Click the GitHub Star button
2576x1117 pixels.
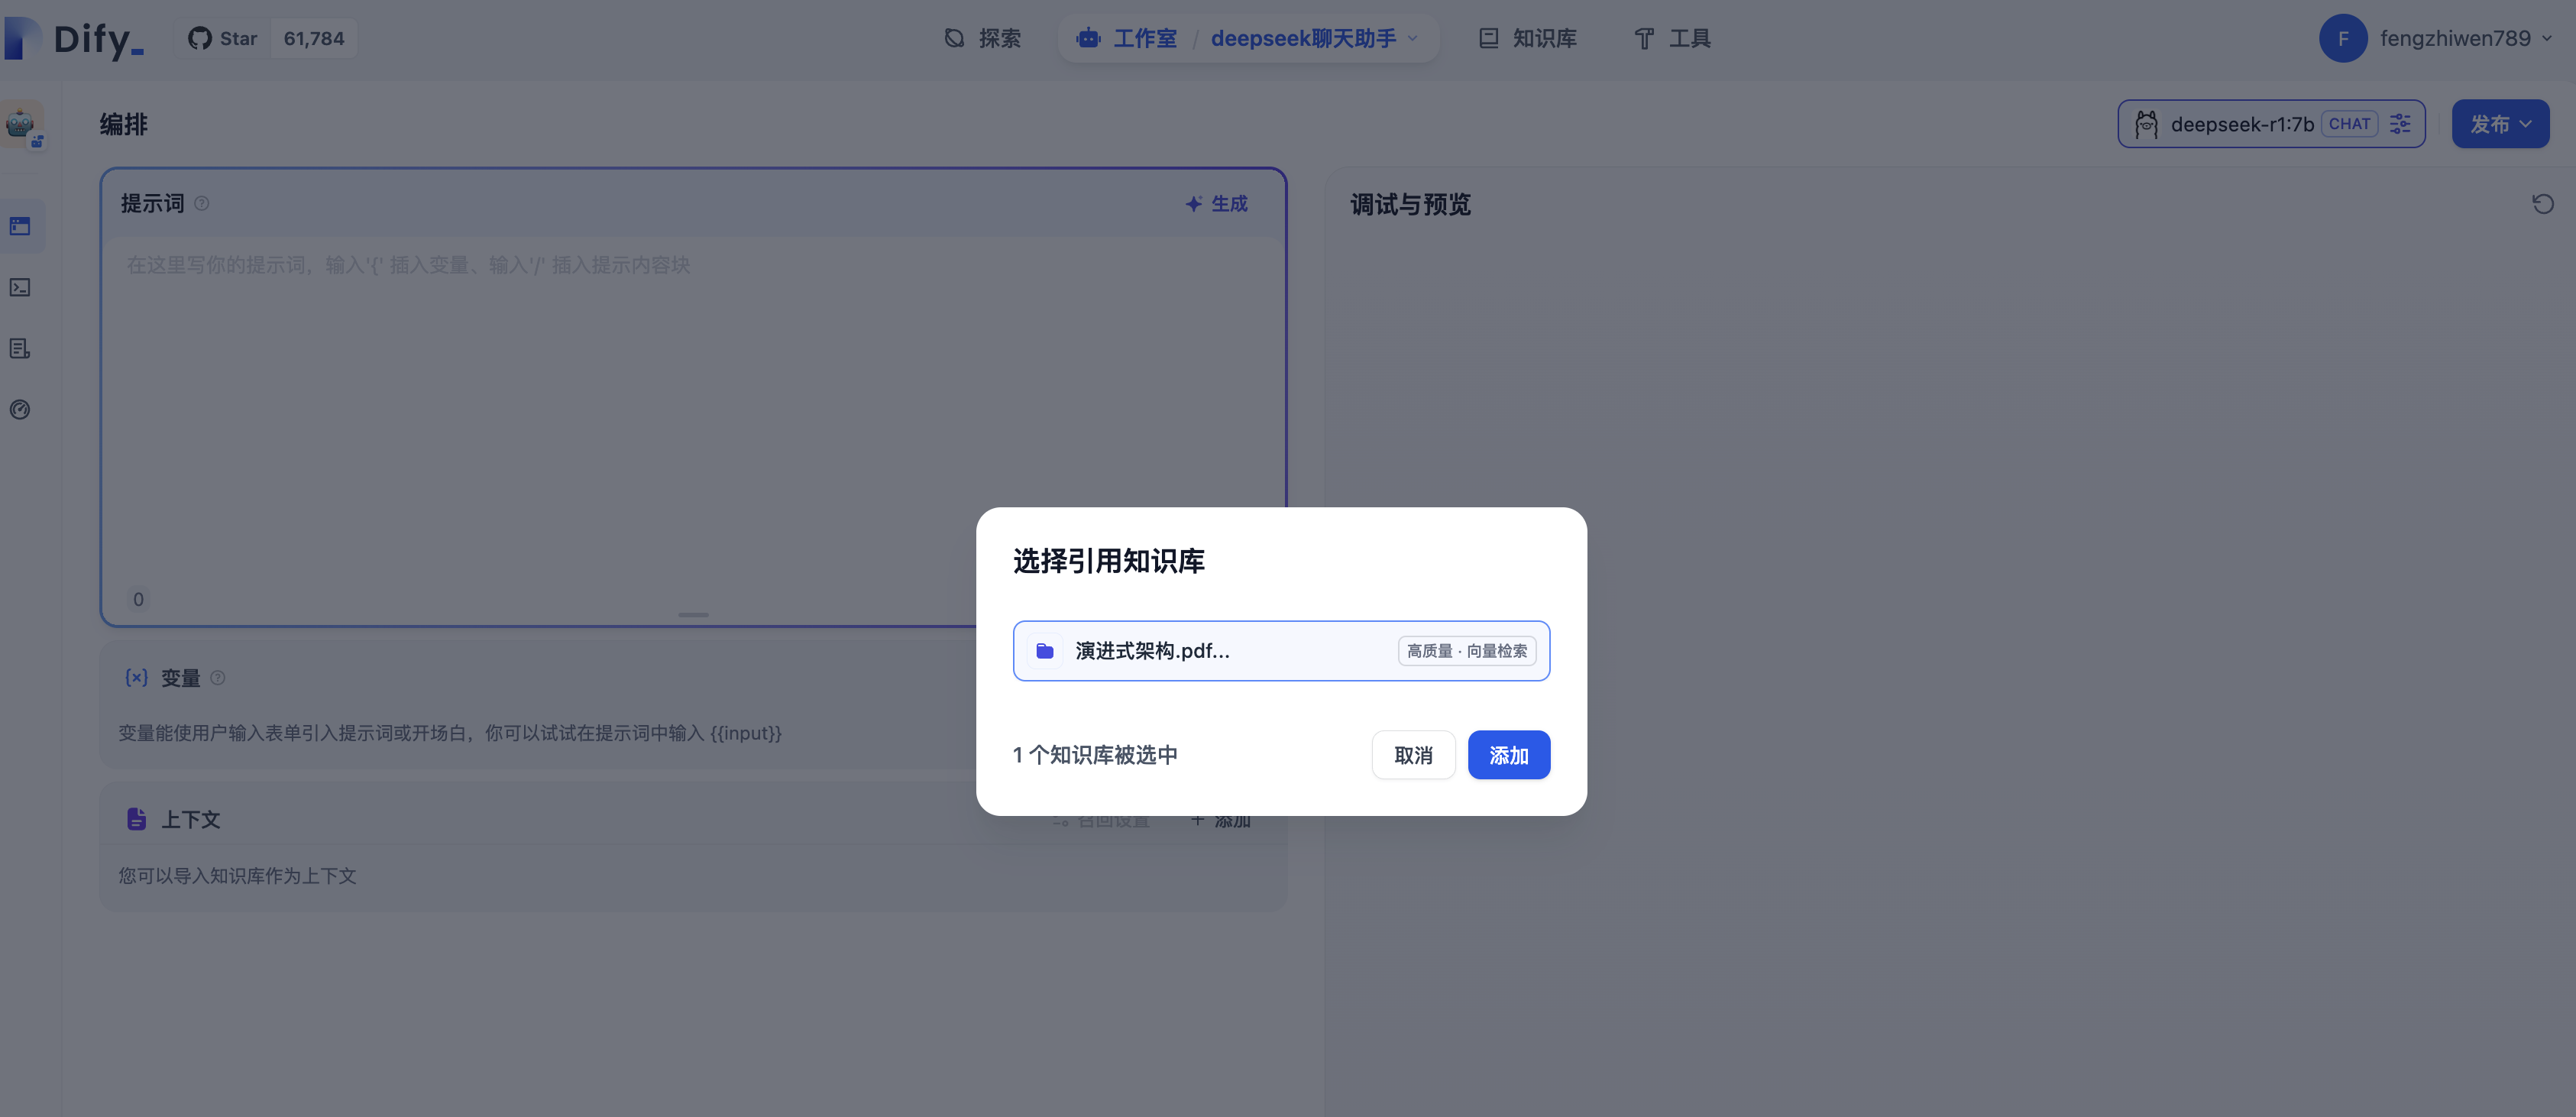[224, 38]
